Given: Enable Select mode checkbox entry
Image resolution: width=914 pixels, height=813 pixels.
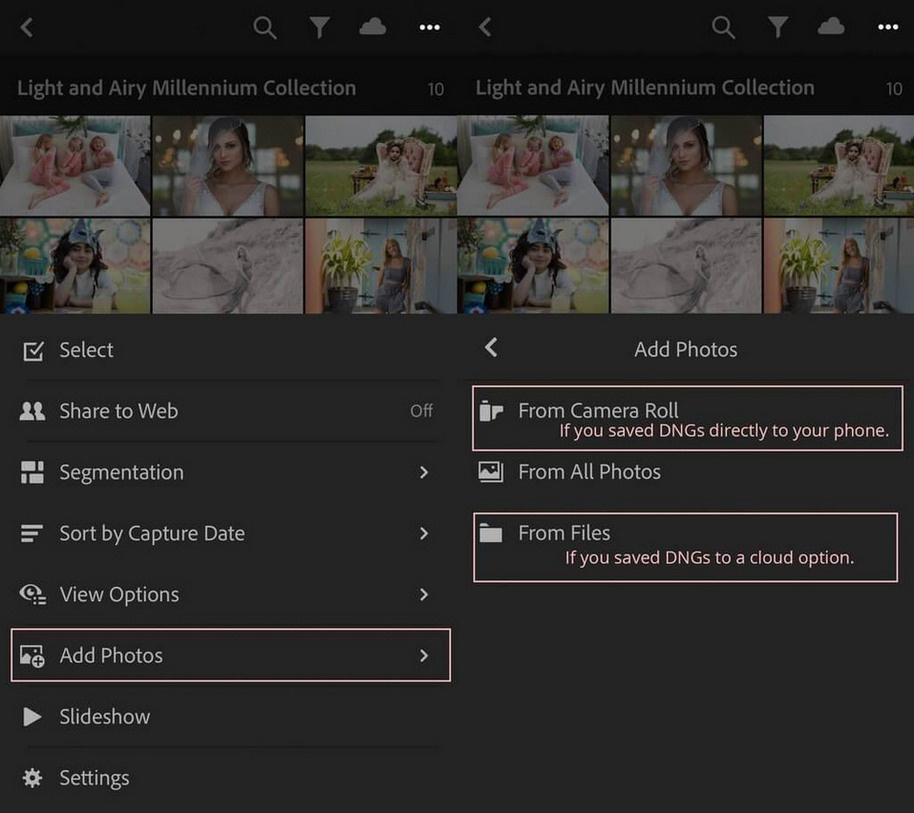Looking at the screenshot, I should coord(86,350).
